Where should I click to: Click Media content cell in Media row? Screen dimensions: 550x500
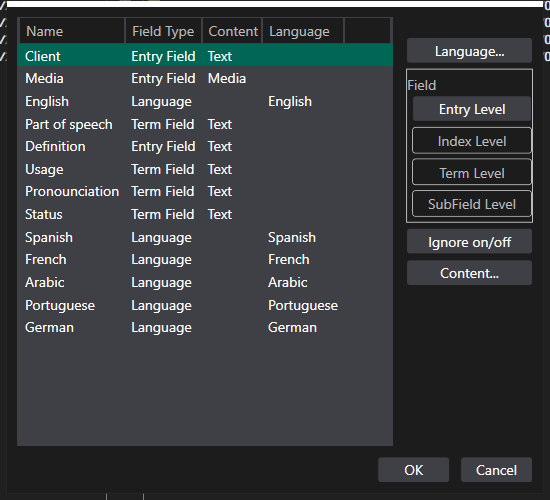pos(227,79)
